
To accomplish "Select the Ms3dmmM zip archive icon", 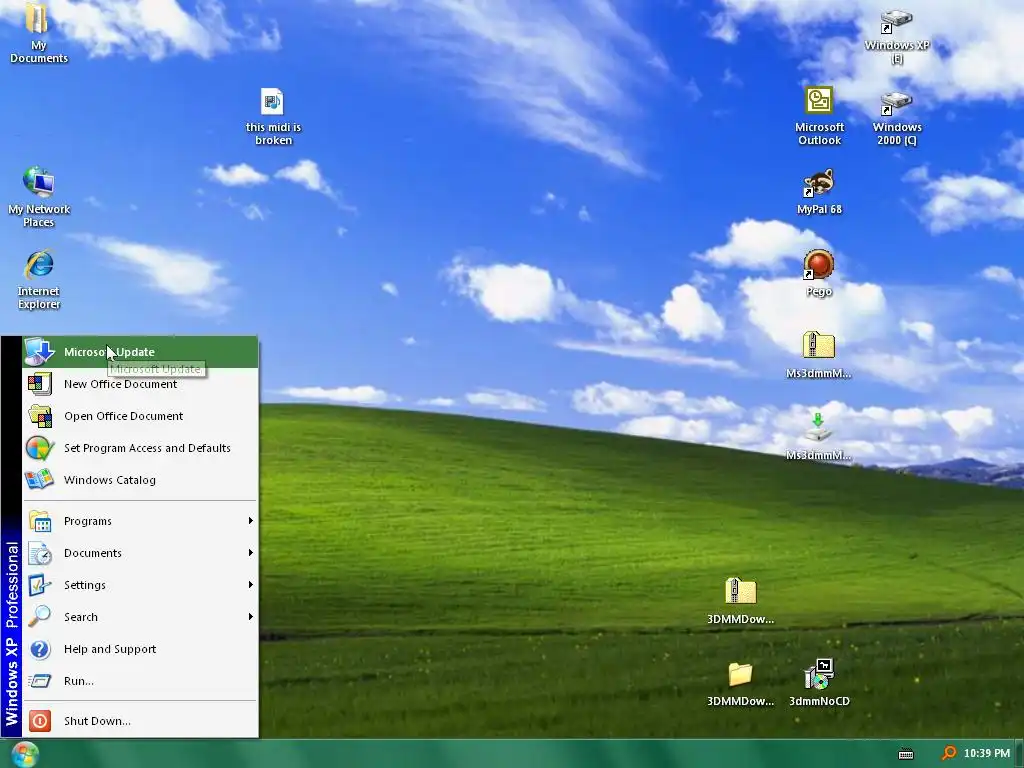I will 818,355.
